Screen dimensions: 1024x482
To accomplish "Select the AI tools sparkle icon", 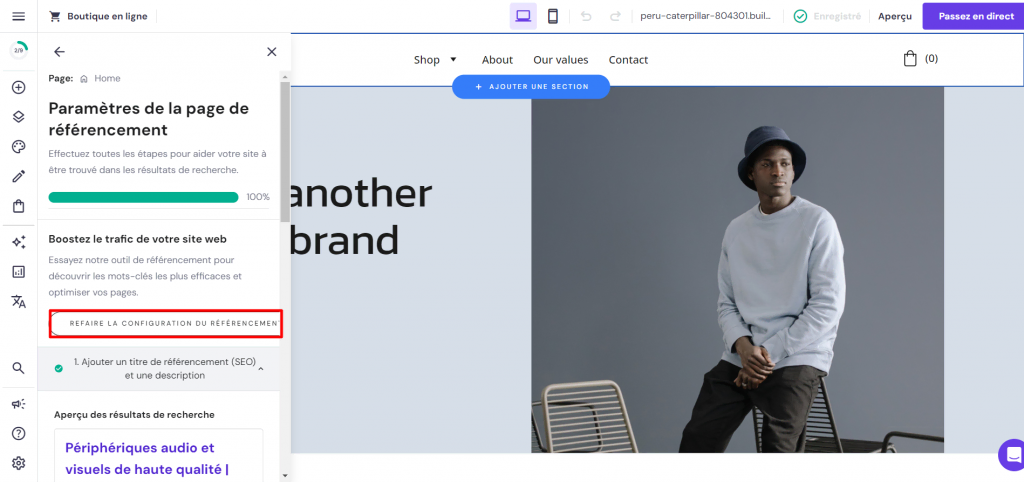I will (x=18, y=242).
